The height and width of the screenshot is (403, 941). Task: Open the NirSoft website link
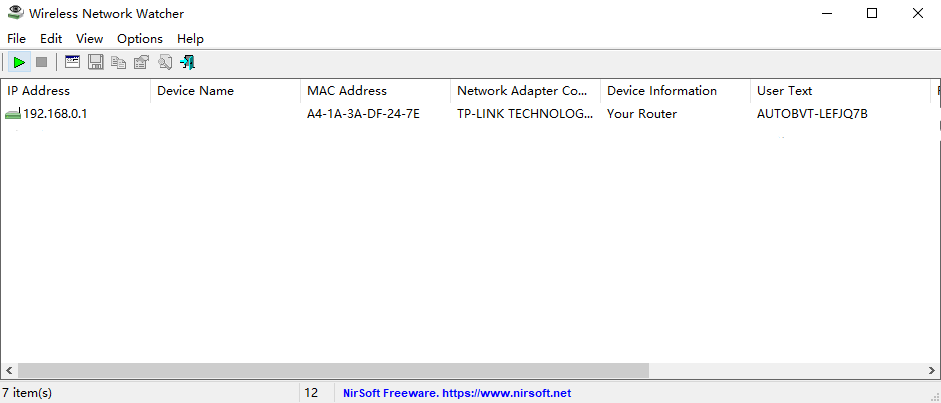tap(457, 394)
